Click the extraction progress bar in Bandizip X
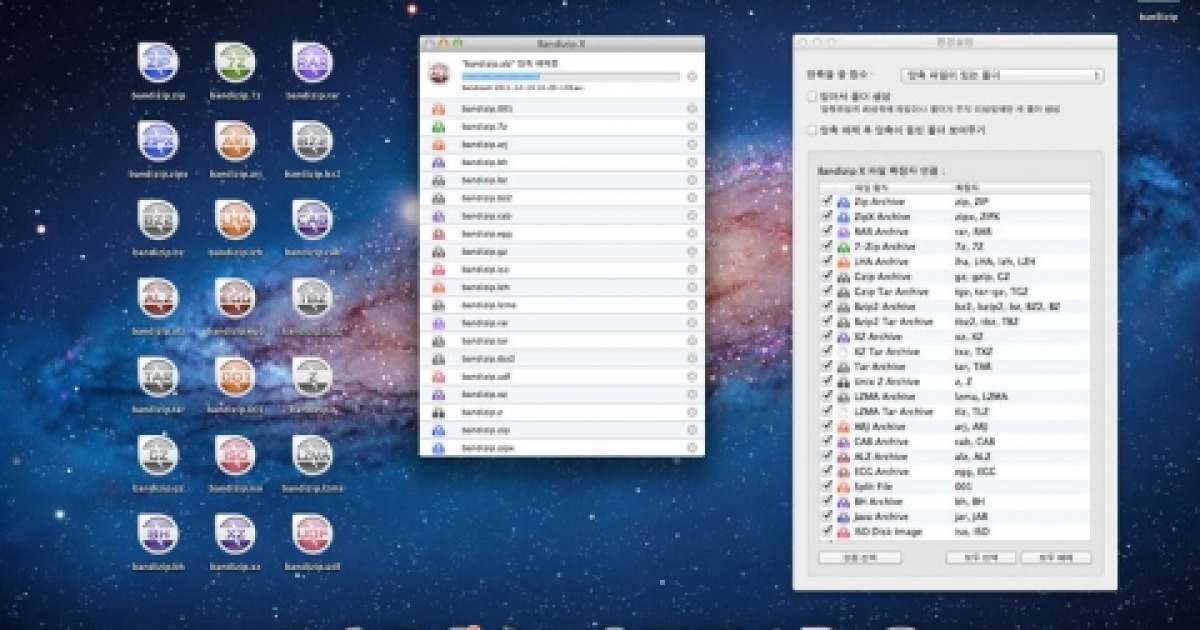Image resolution: width=1200 pixels, height=630 pixels. (570, 76)
